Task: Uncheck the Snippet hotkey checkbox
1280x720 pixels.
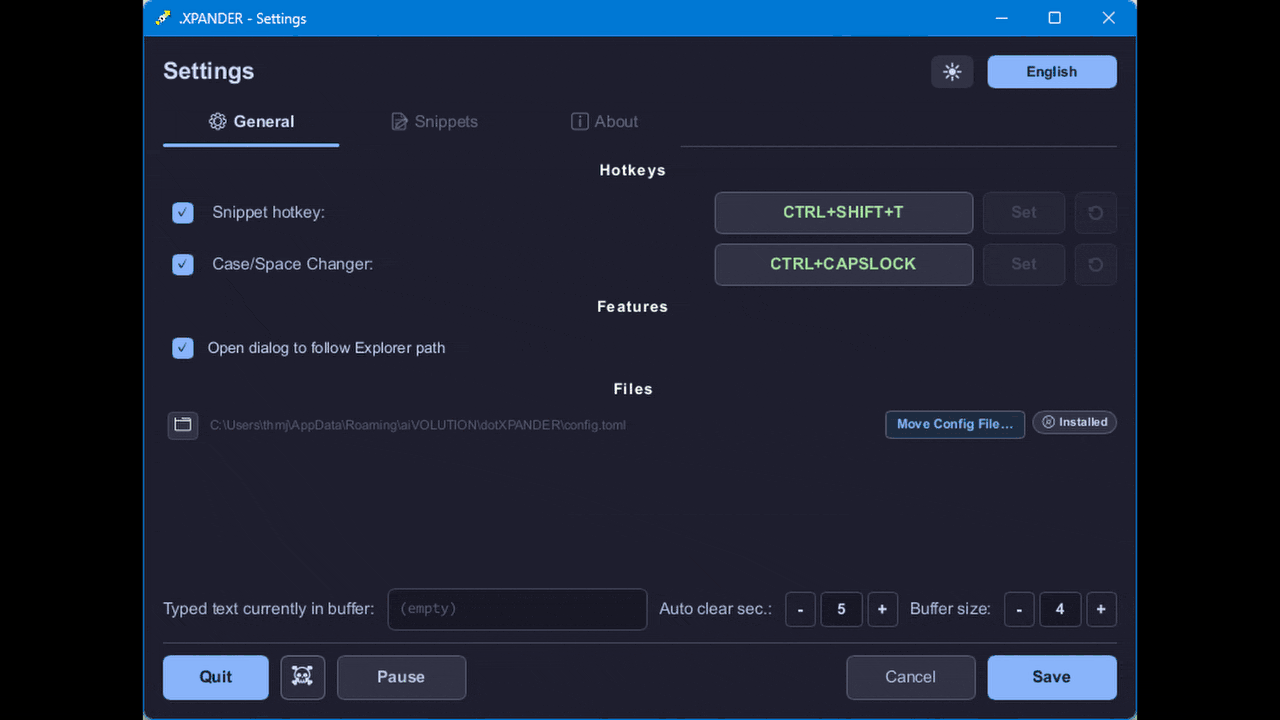Action: [183, 213]
